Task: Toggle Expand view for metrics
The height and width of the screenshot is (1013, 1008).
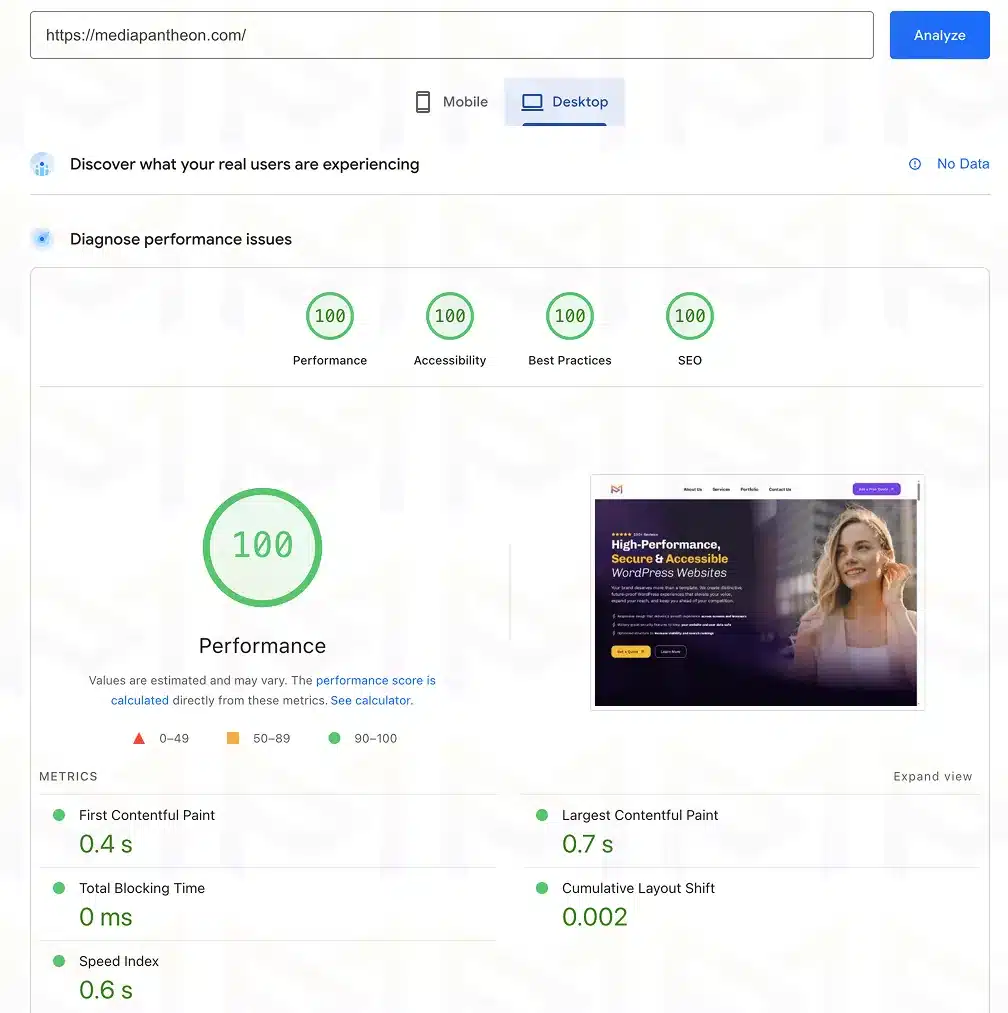Action: point(932,777)
